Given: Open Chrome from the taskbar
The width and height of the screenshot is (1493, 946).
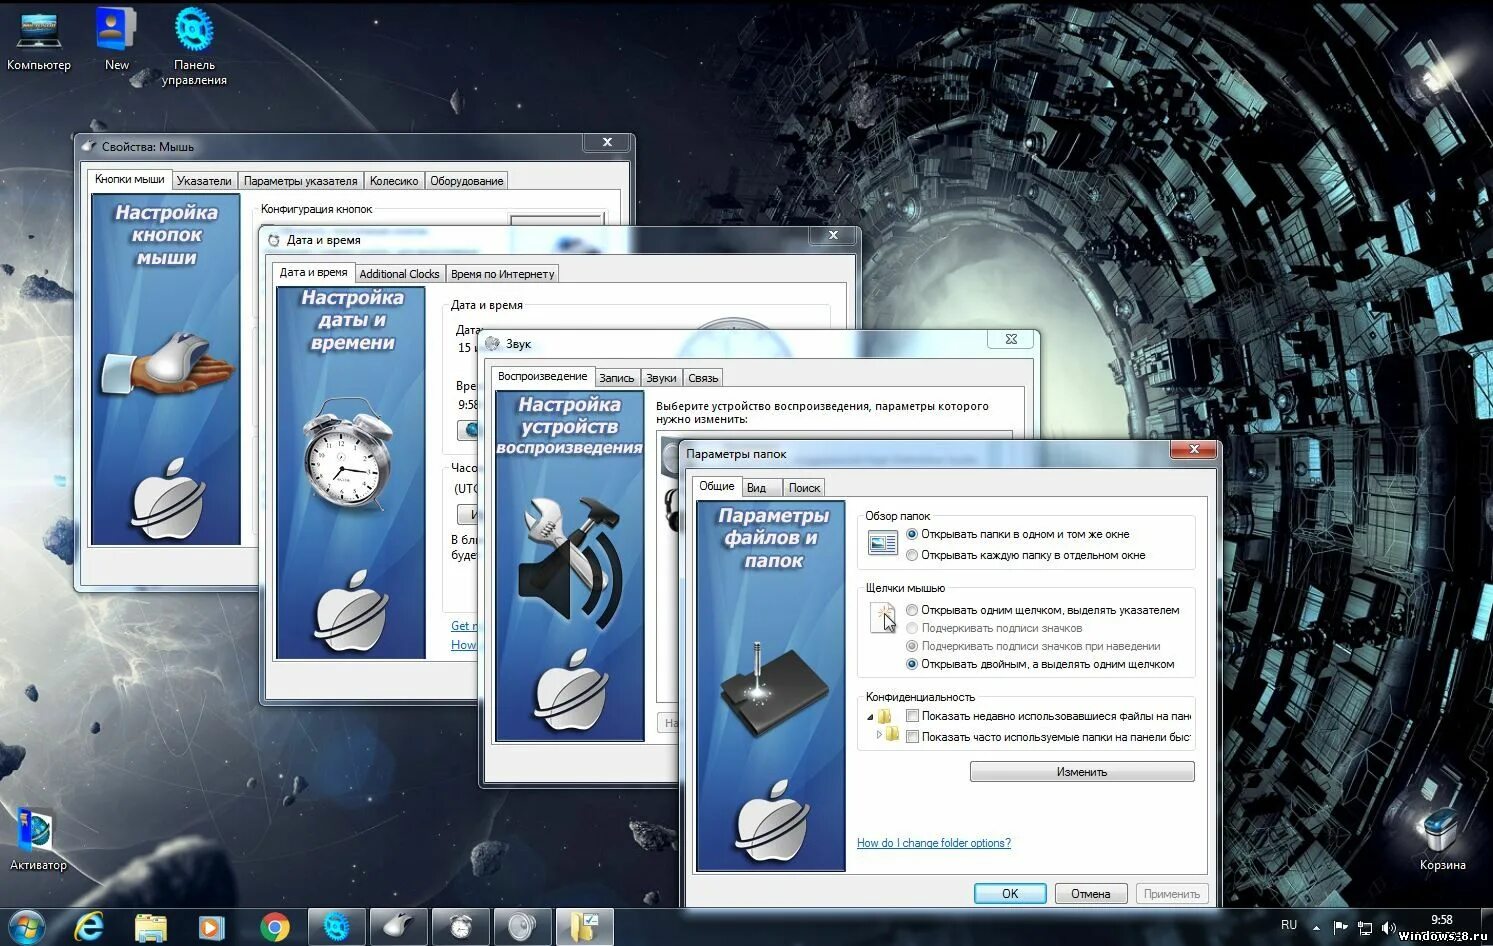Looking at the screenshot, I should 277,928.
